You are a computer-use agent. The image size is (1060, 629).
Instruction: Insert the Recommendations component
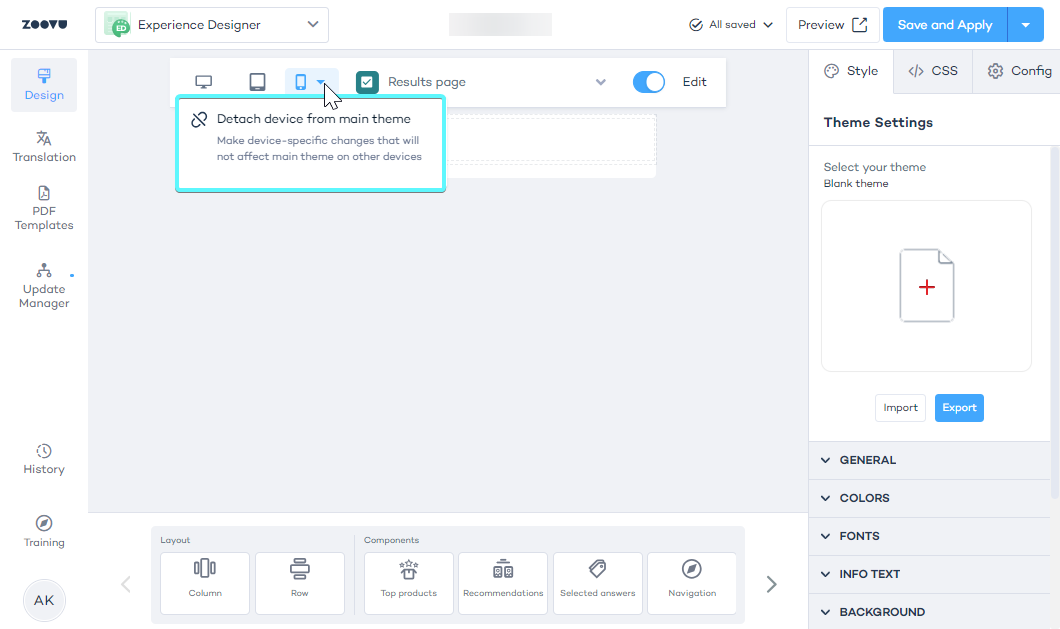[x=503, y=582]
